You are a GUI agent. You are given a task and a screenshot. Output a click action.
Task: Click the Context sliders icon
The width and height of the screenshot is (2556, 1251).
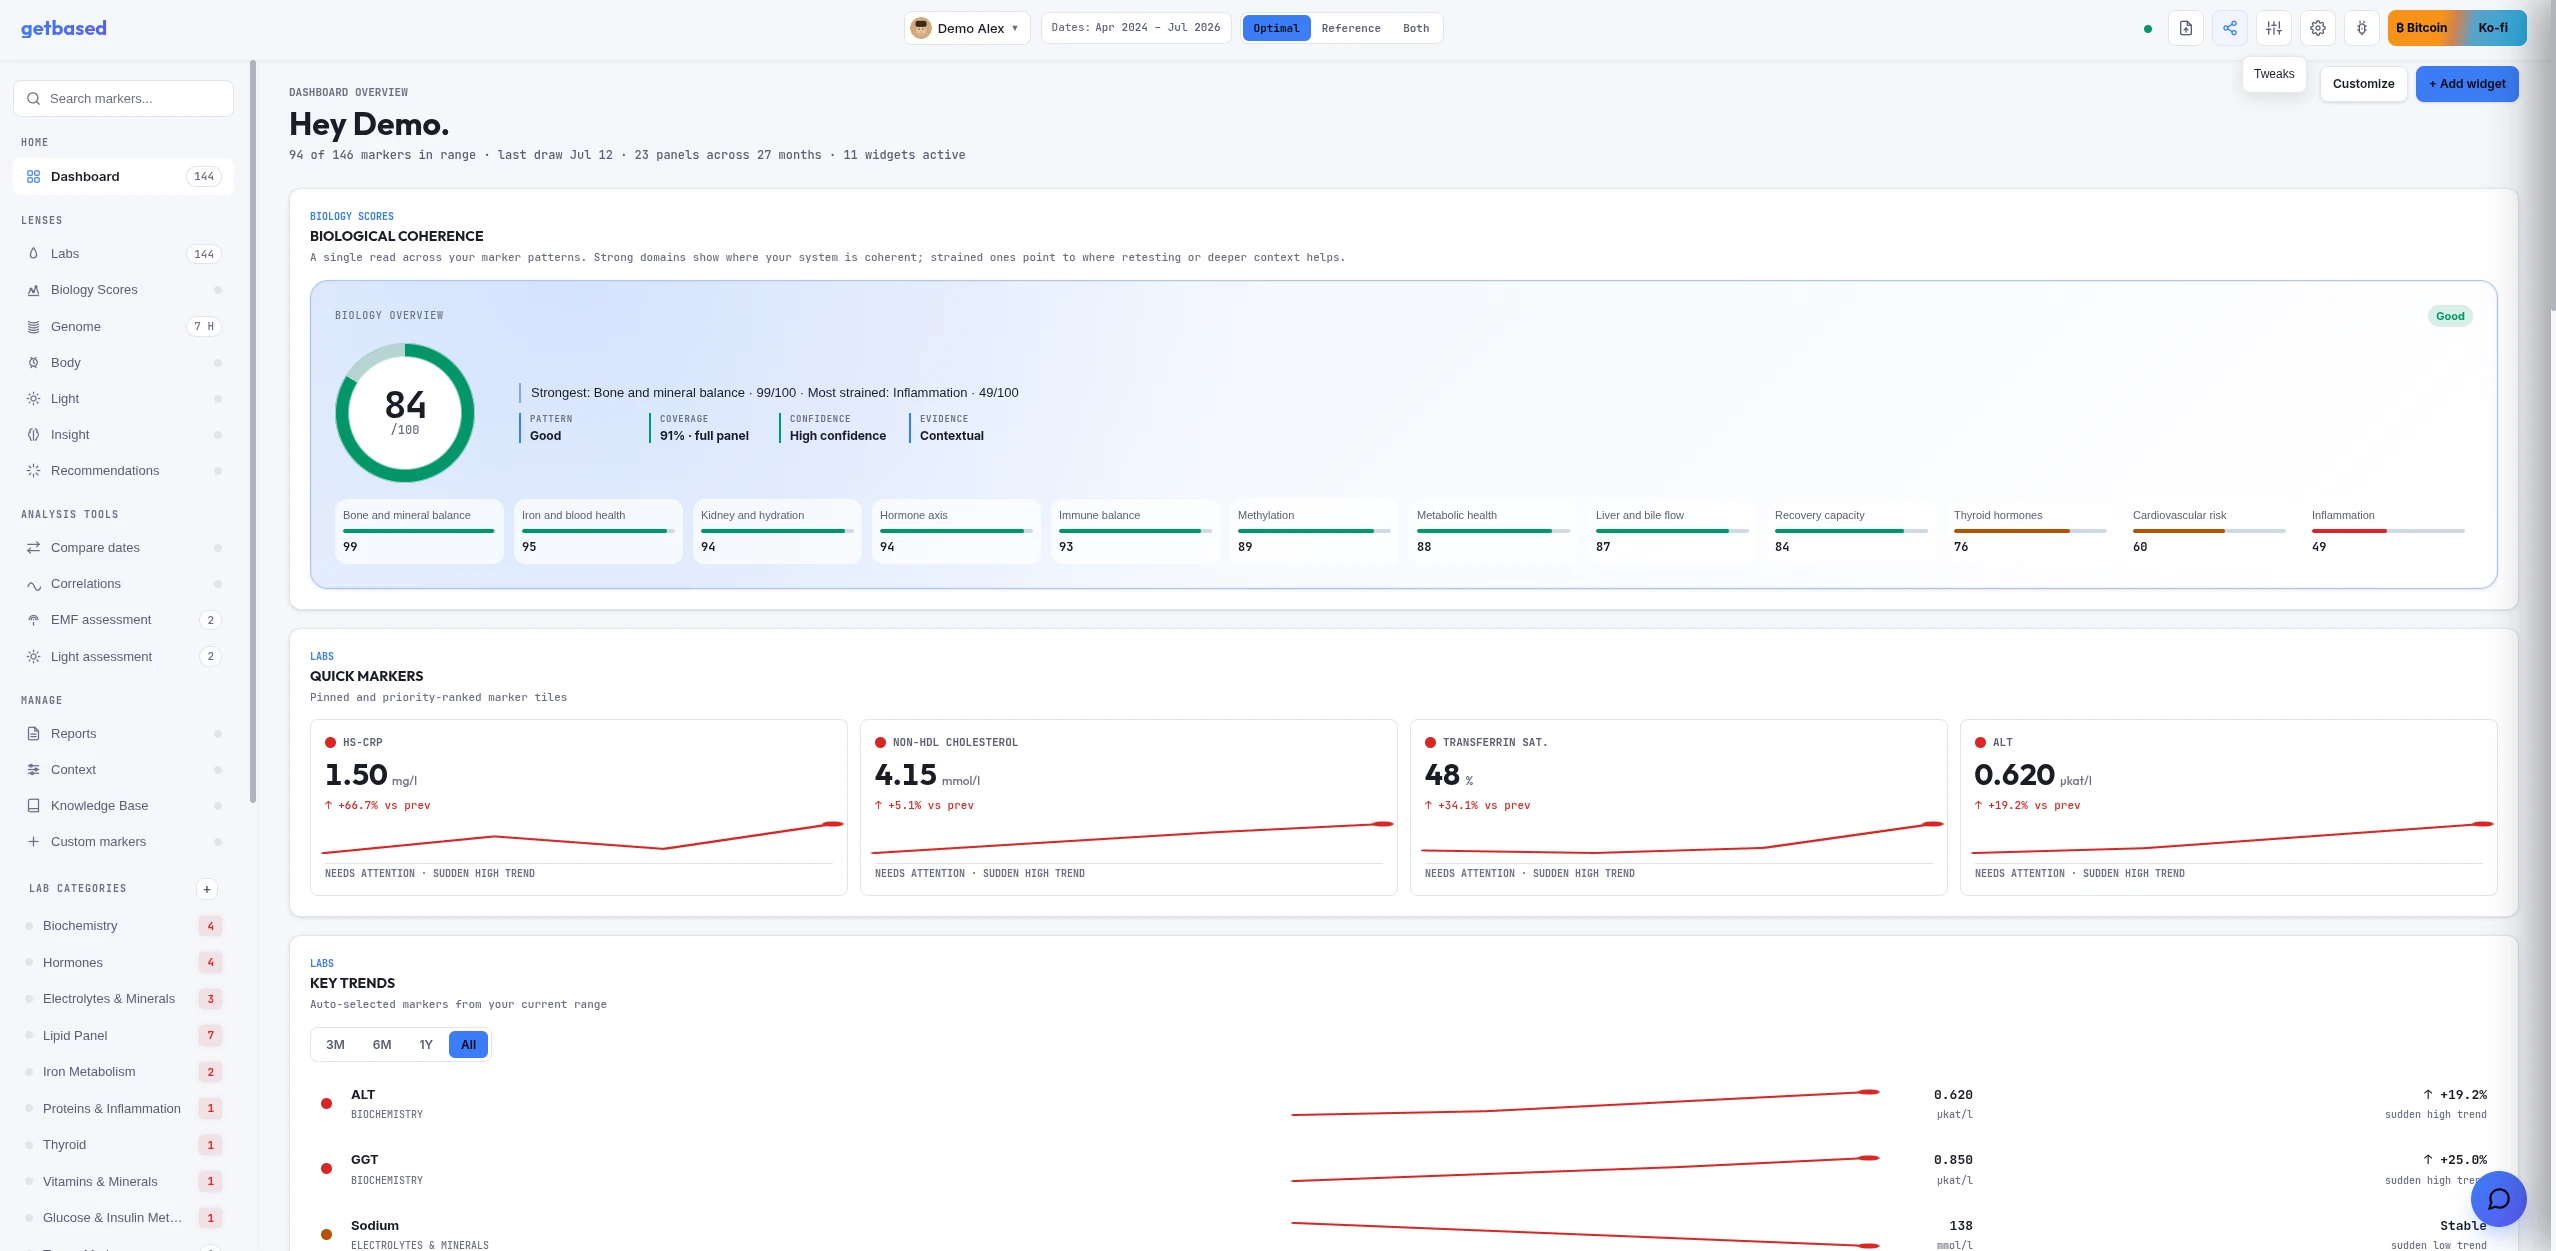pyautogui.click(x=33, y=770)
